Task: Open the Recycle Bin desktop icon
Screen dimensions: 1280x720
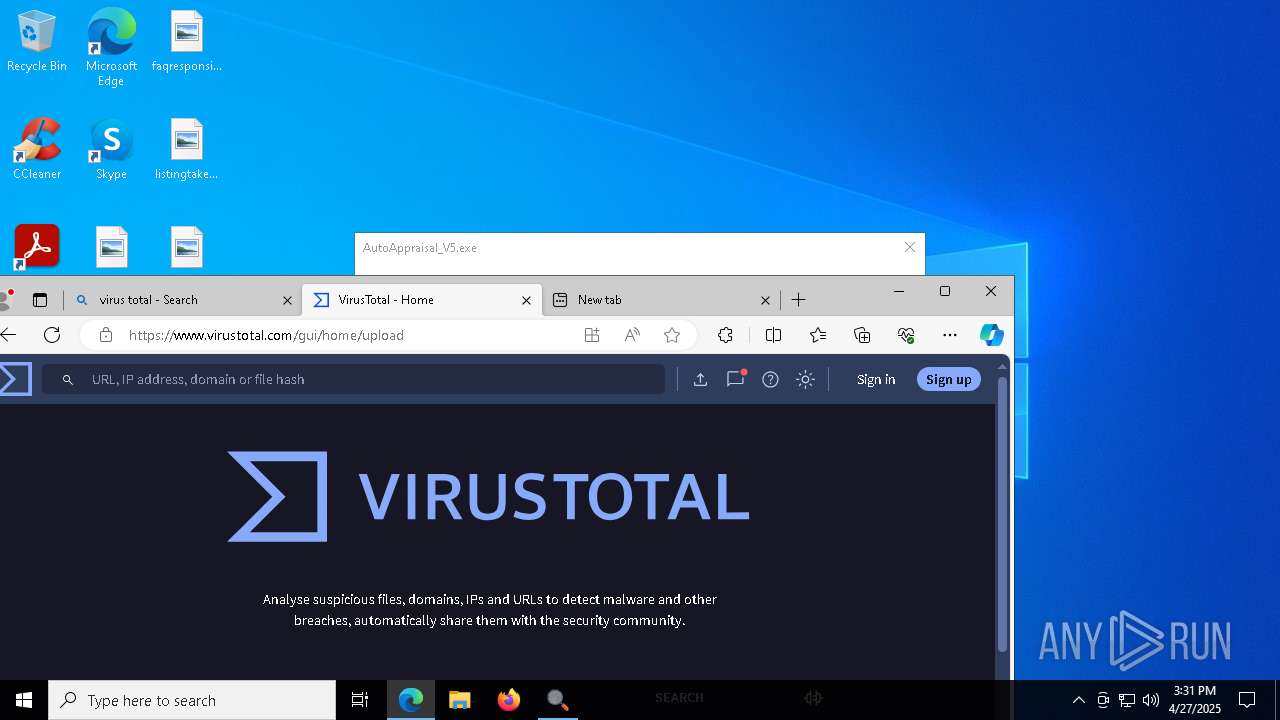Action: 37,41
